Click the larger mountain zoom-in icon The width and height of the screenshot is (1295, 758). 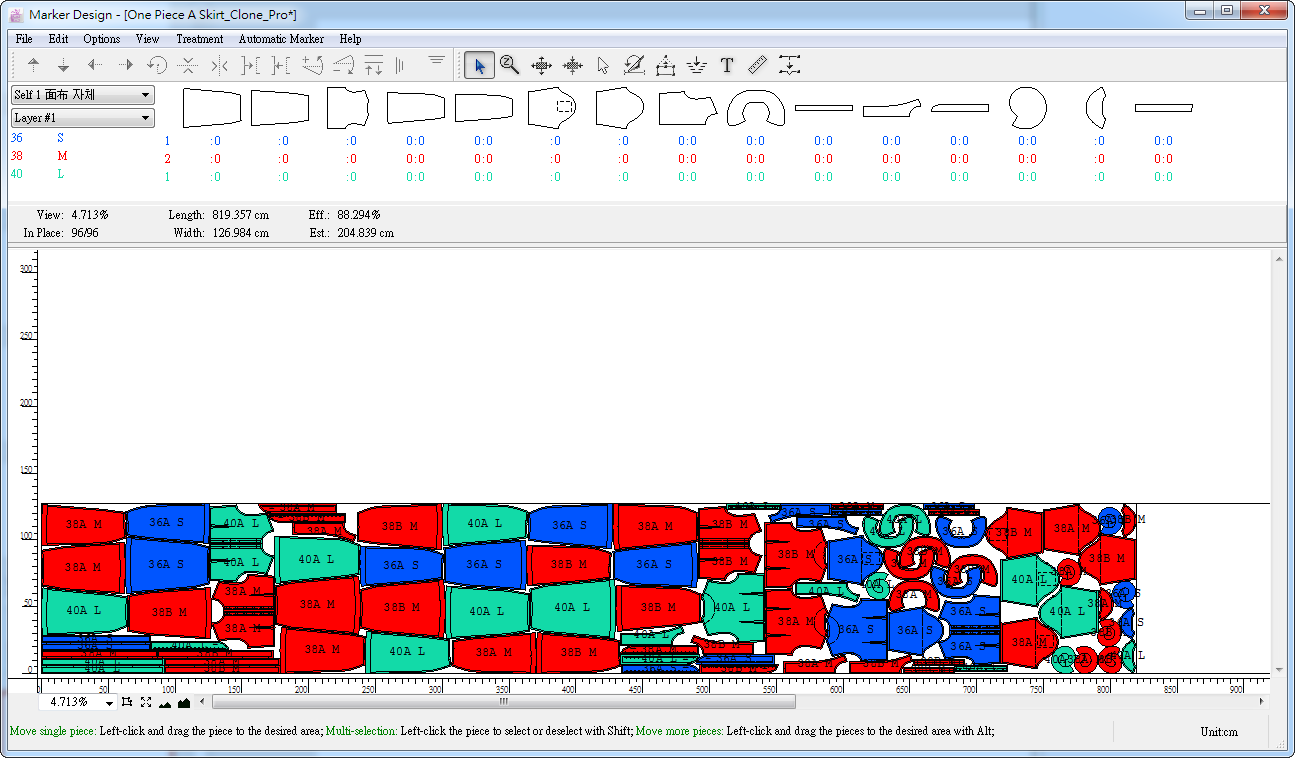pyautogui.click(x=184, y=702)
